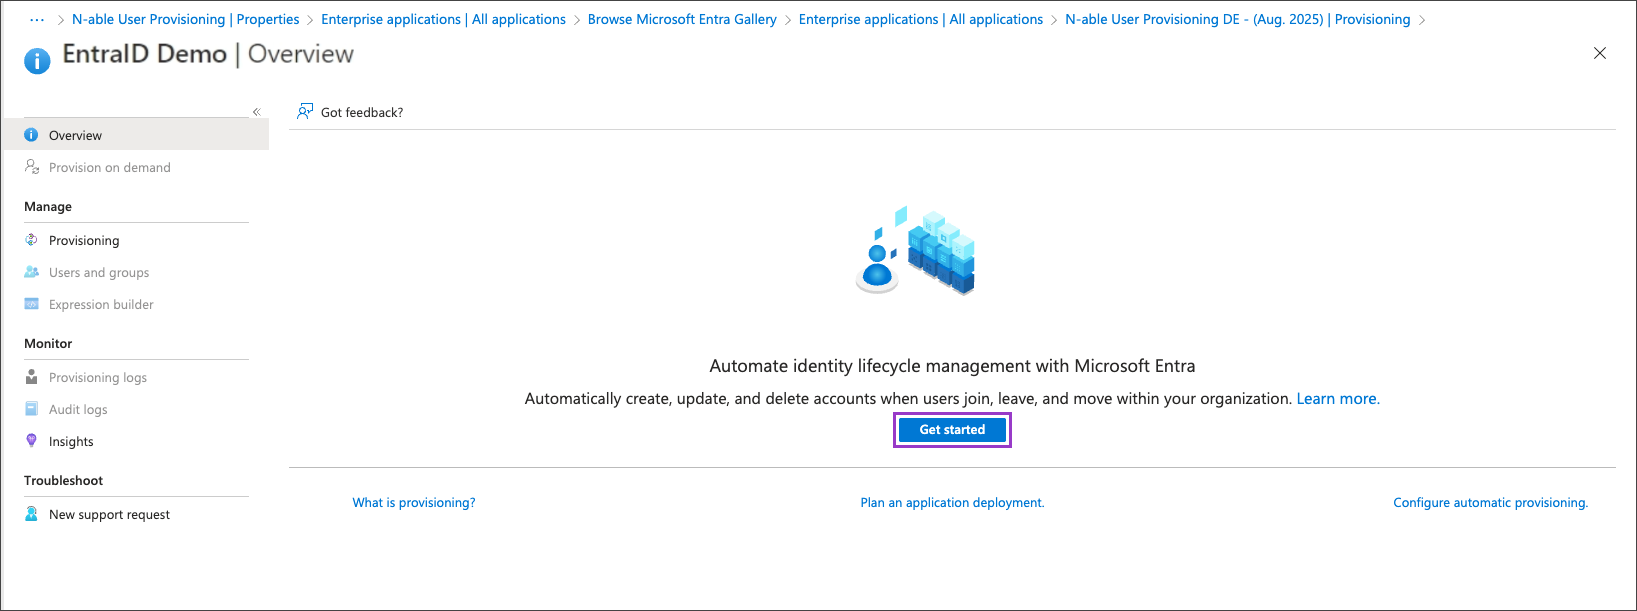Click the New support request icon
The height and width of the screenshot is (611, 1637).
click(31, 514)
